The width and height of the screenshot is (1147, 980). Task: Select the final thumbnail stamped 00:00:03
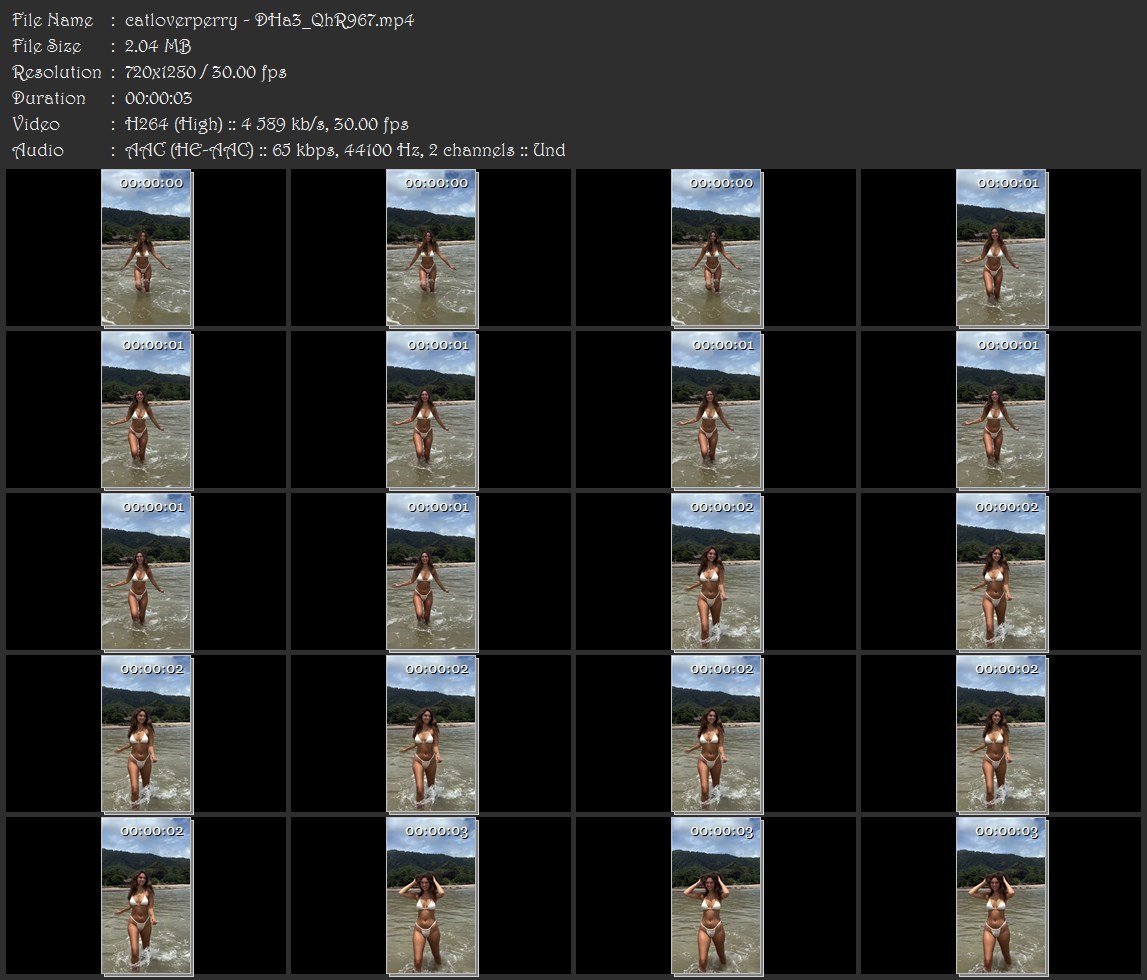[1001, 897]
